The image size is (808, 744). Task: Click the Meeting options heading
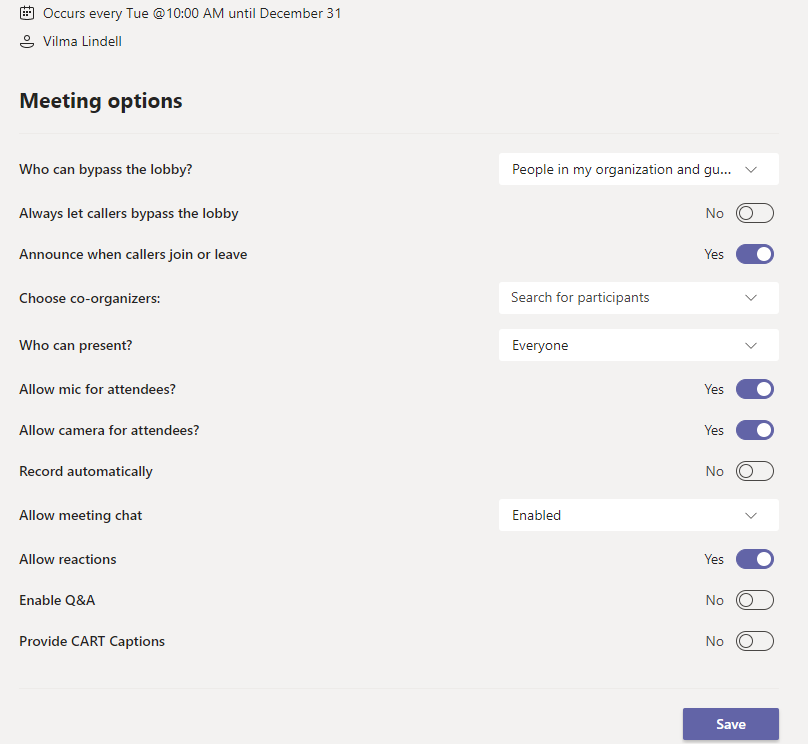pos(101,100)
